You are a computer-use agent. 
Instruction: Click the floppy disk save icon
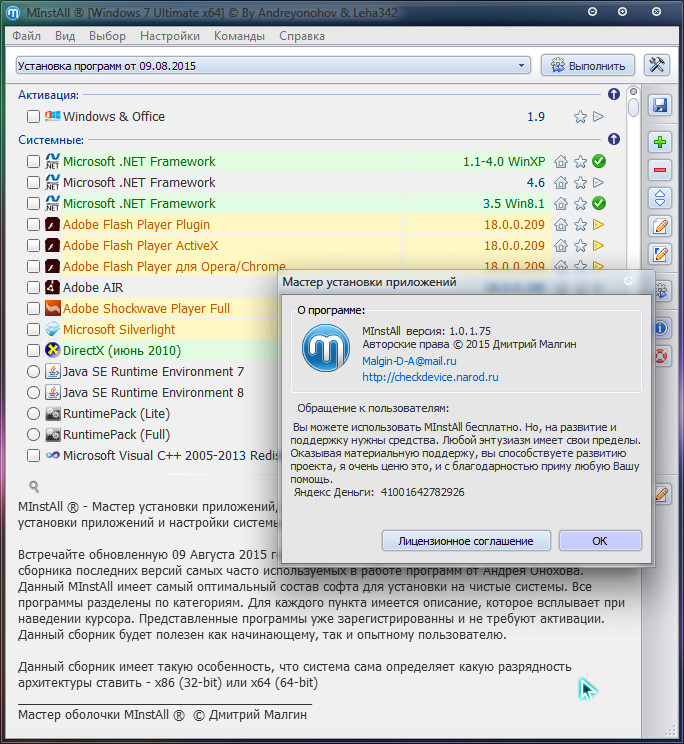click(x=660, y=105)
